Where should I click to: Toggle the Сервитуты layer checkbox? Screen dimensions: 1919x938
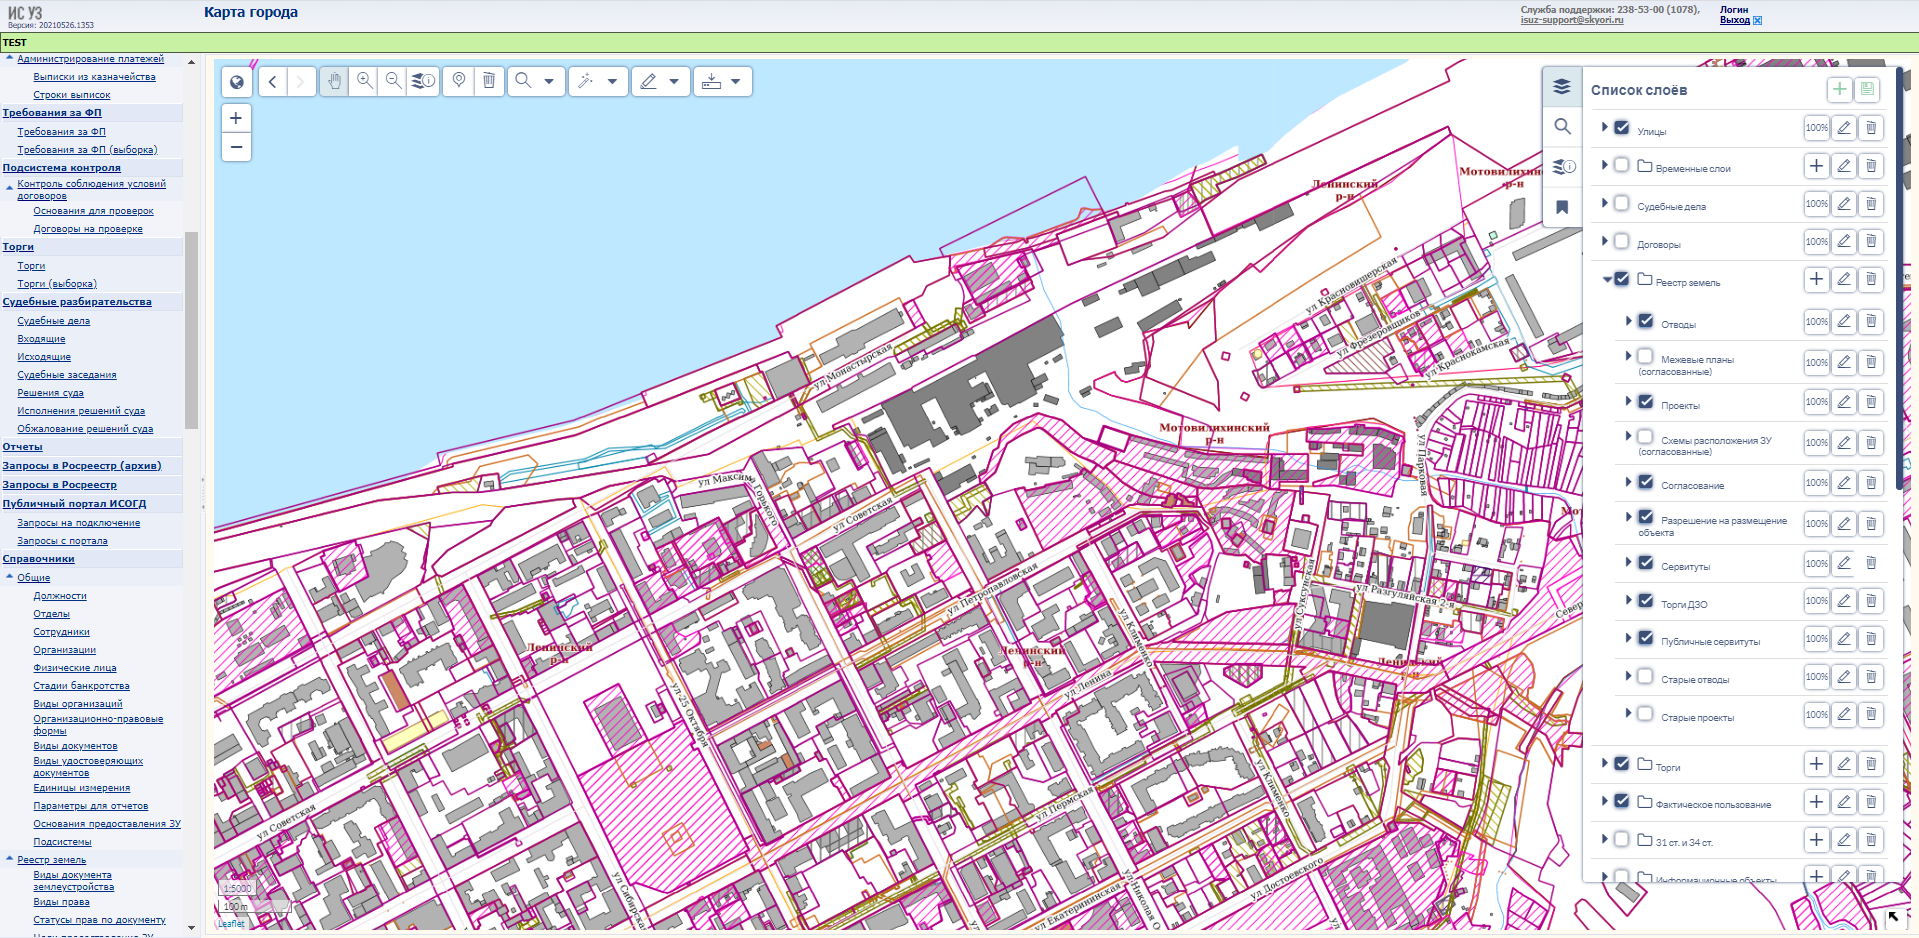tap(1645, 563)
